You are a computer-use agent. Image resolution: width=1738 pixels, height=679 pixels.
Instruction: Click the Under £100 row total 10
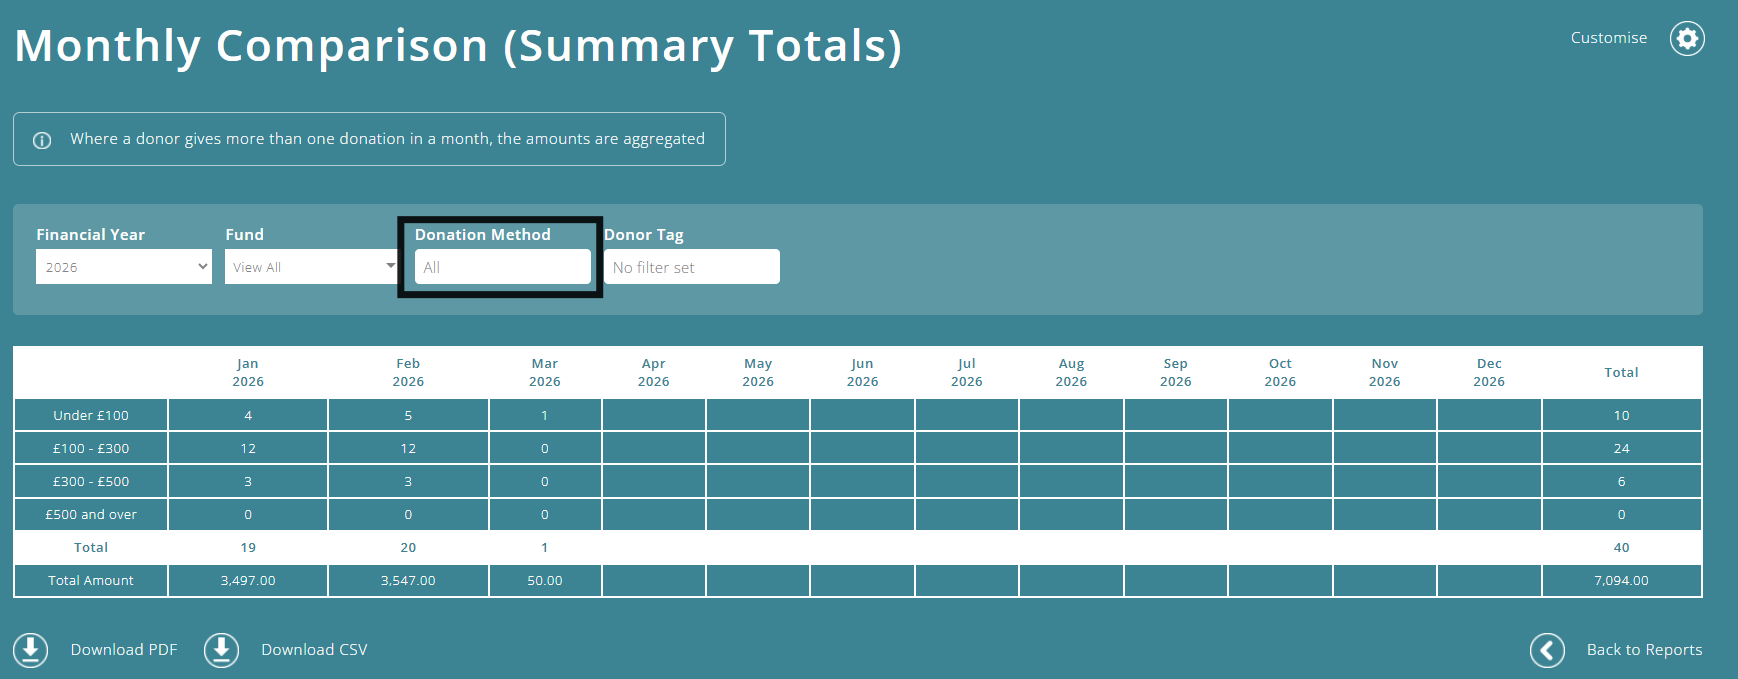pyautogui.click(x=1621, y=415)
